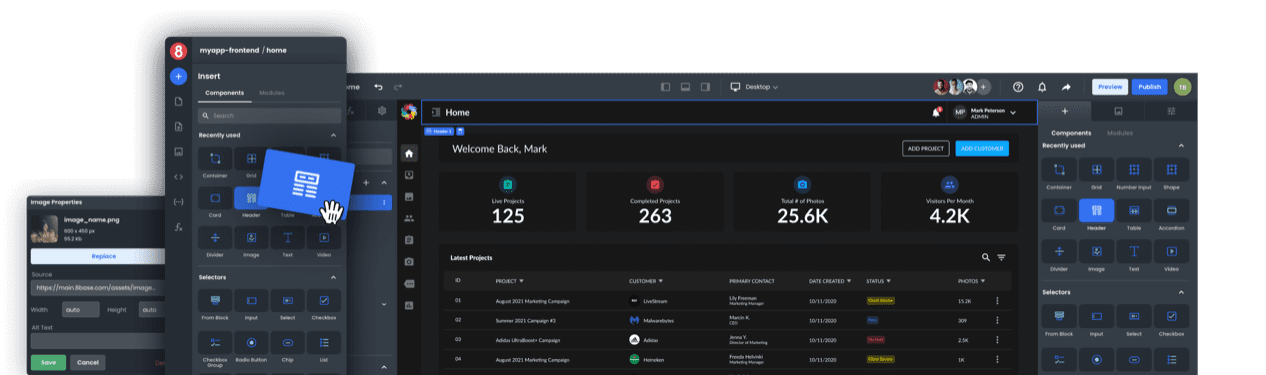
Task: Select Divider component in floating Insert panel
Action: click(215, 238)
